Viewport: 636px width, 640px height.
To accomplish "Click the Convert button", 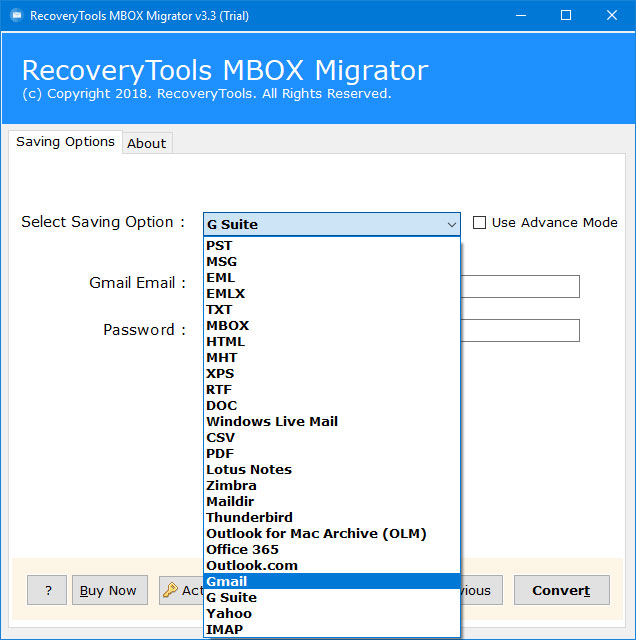I will click(x=561, y=590).
